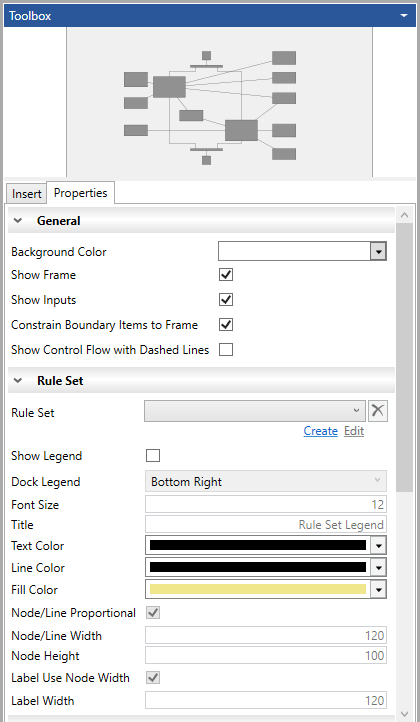
Task: Collapse the Rule Set section chevron
Action: (18, 381)
